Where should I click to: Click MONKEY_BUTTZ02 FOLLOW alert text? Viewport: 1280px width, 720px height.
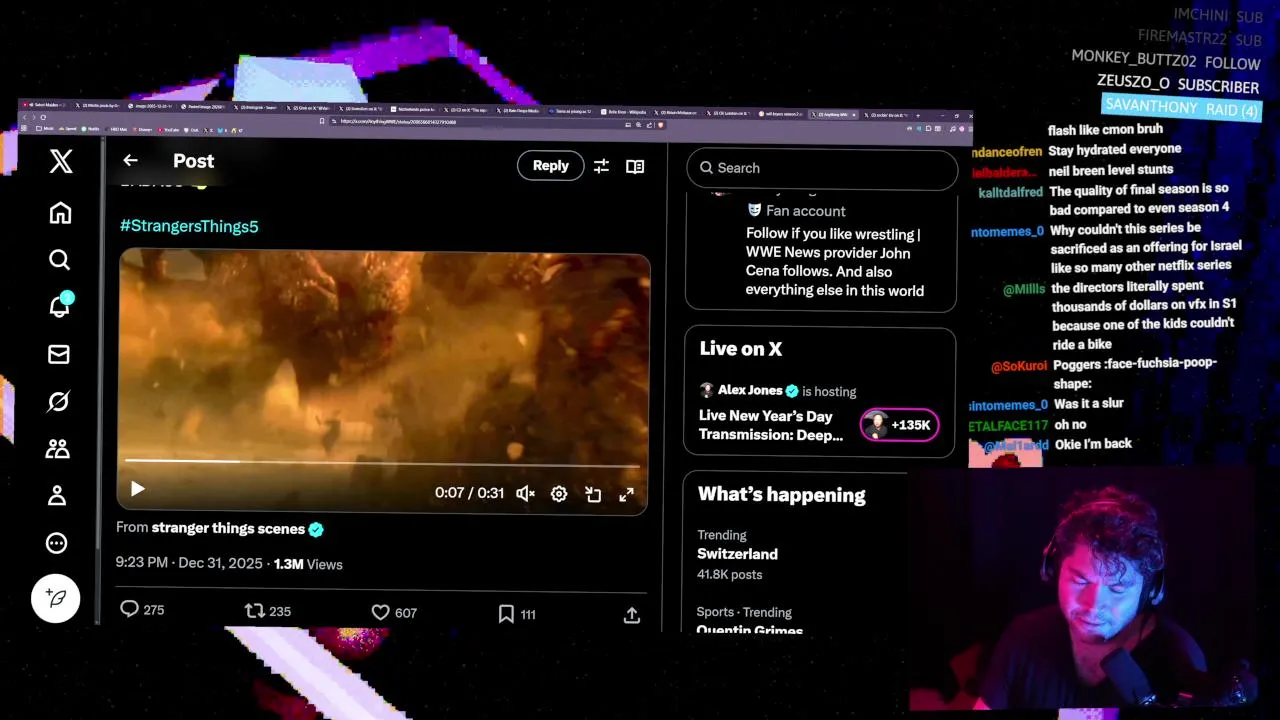1166,60
